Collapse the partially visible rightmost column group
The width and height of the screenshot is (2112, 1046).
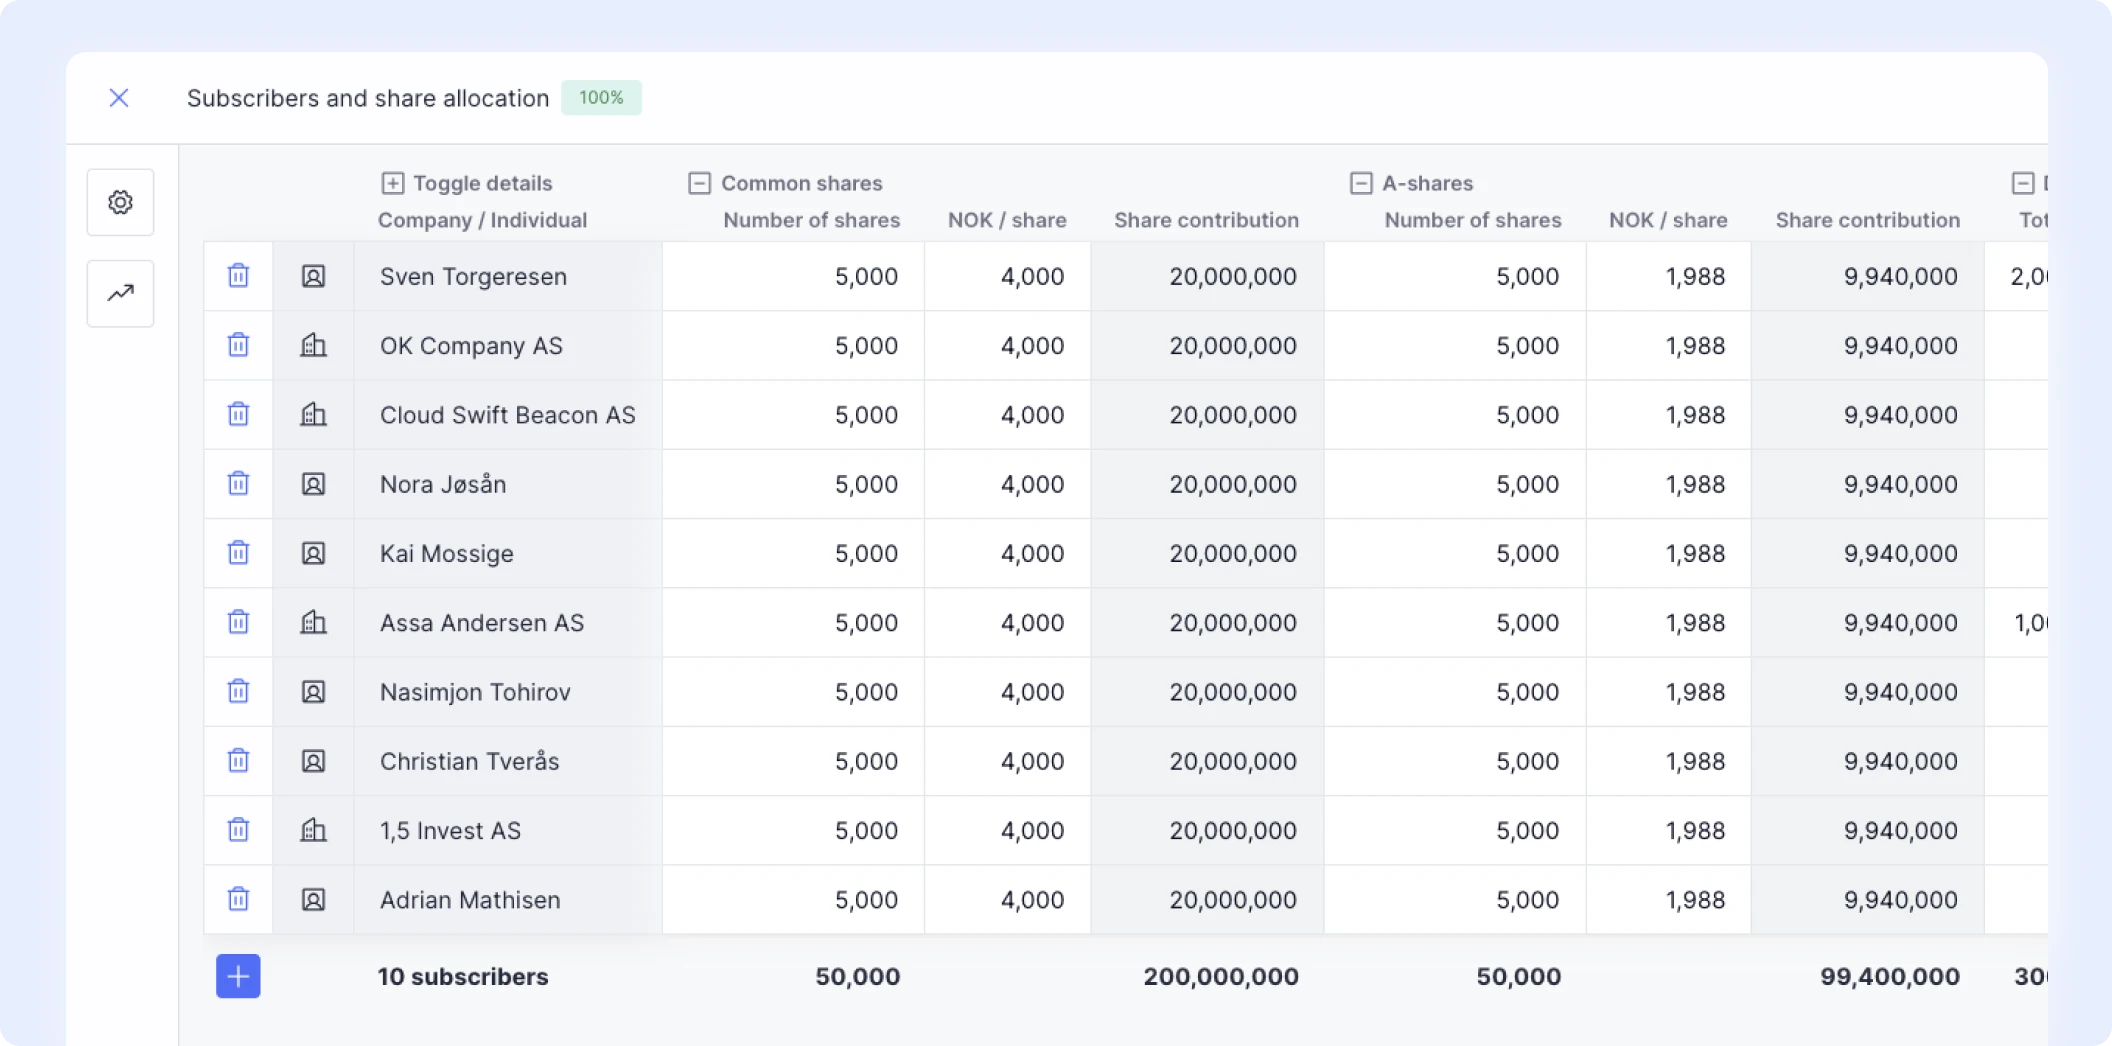(2022, 183)
